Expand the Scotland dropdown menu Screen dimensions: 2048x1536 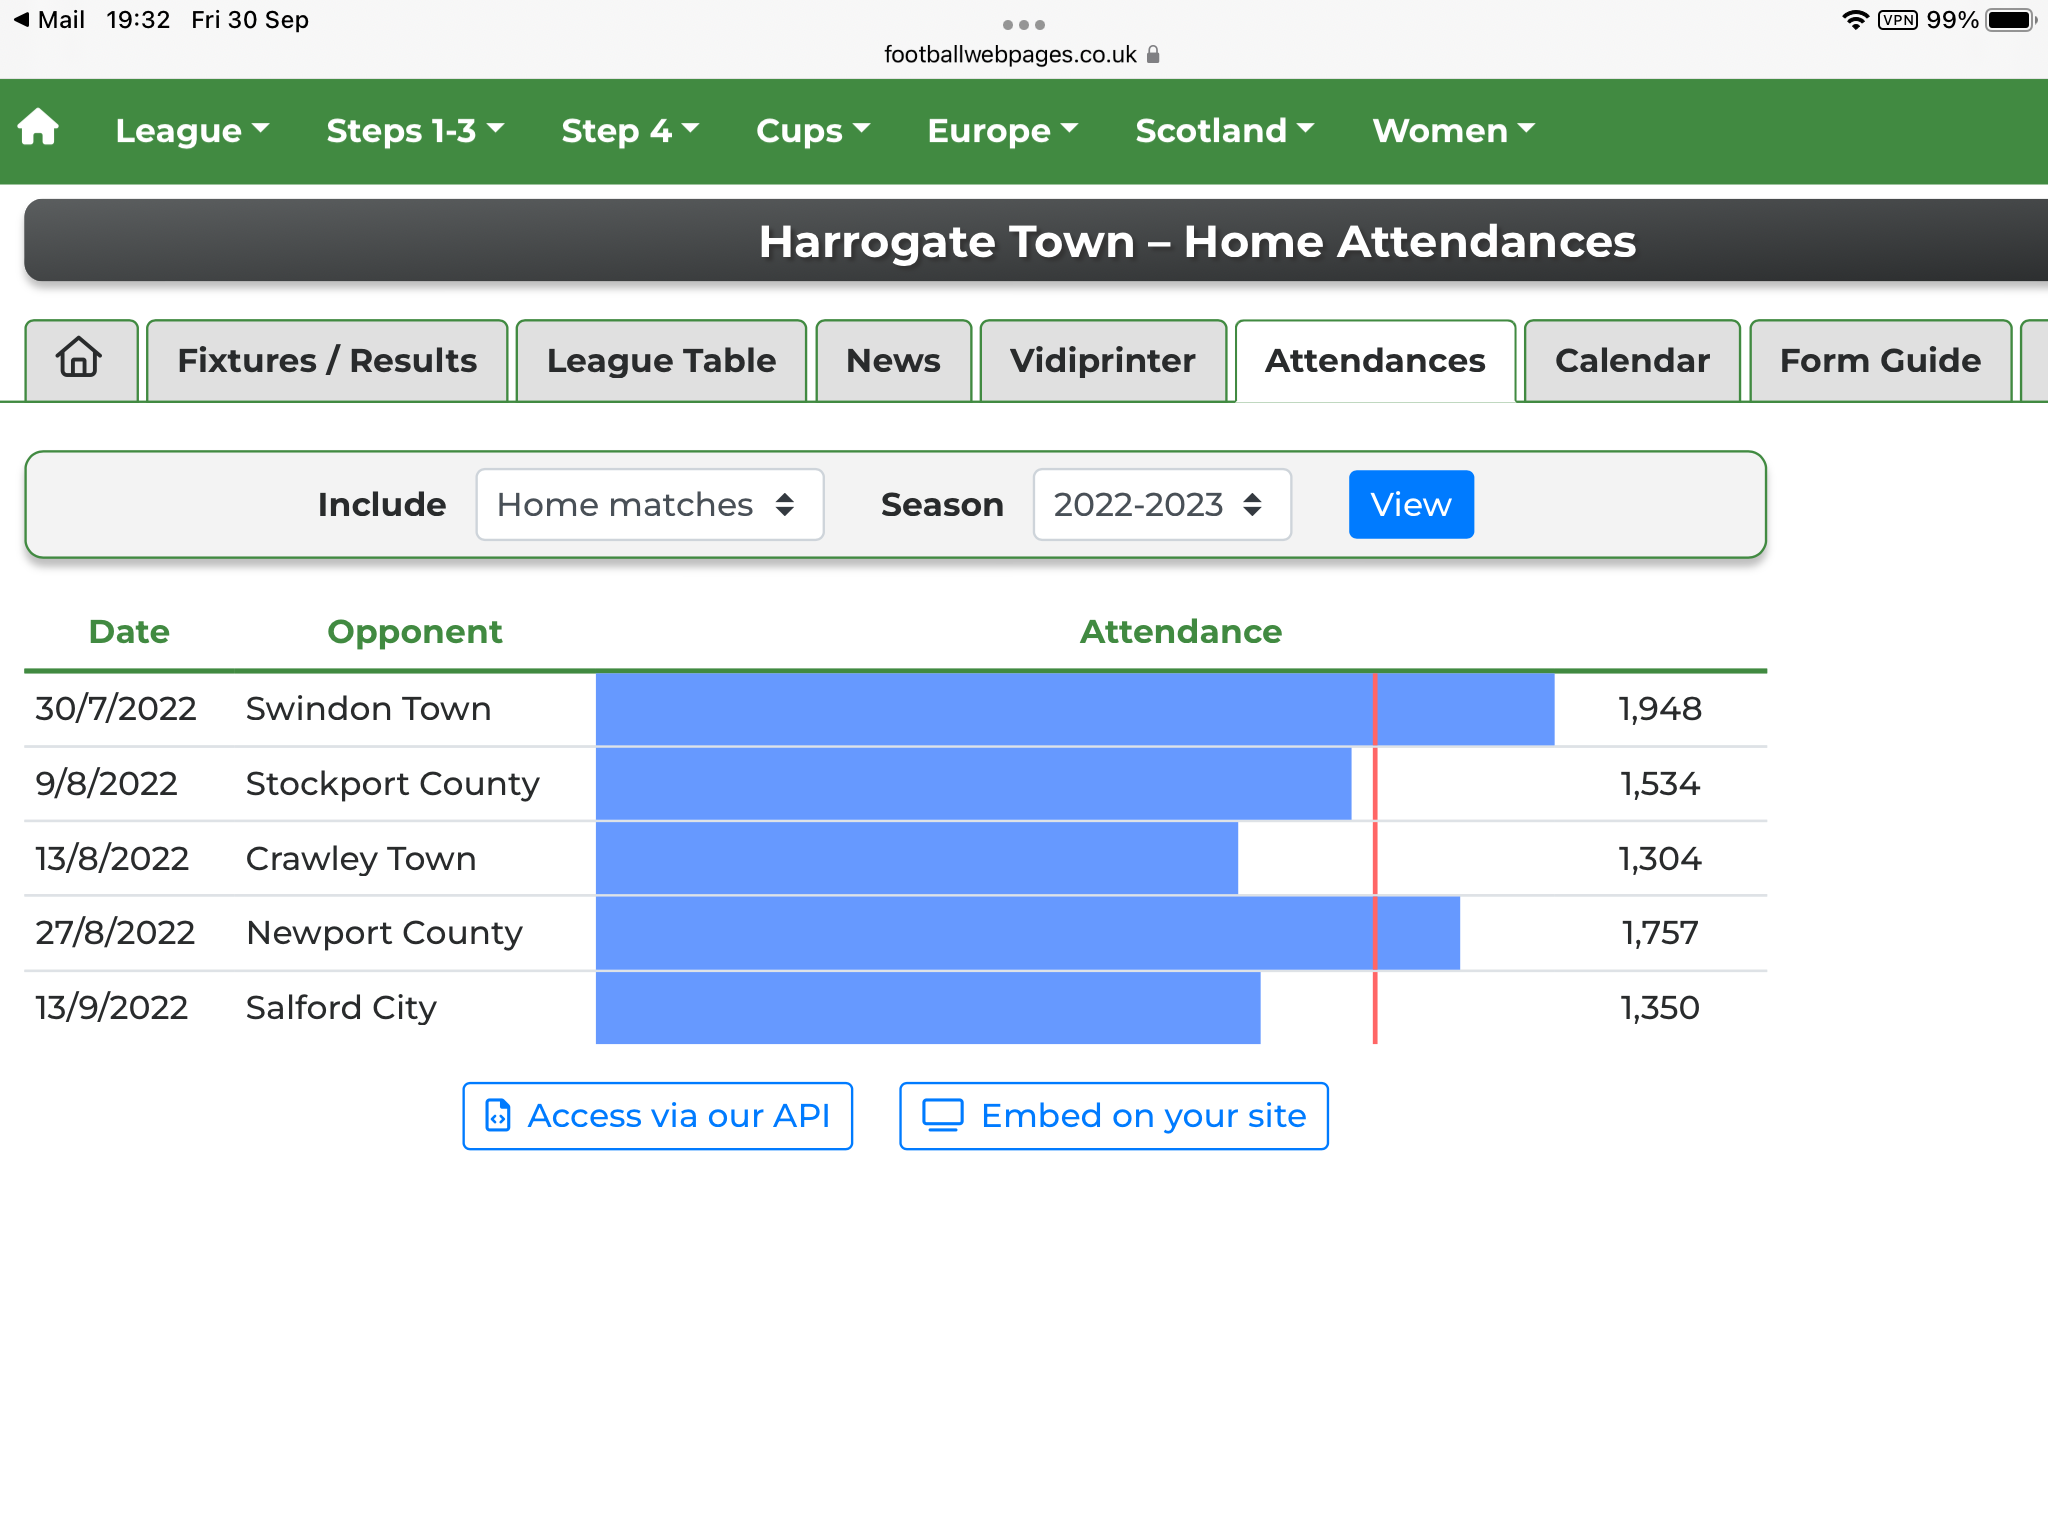[1225, 130]
